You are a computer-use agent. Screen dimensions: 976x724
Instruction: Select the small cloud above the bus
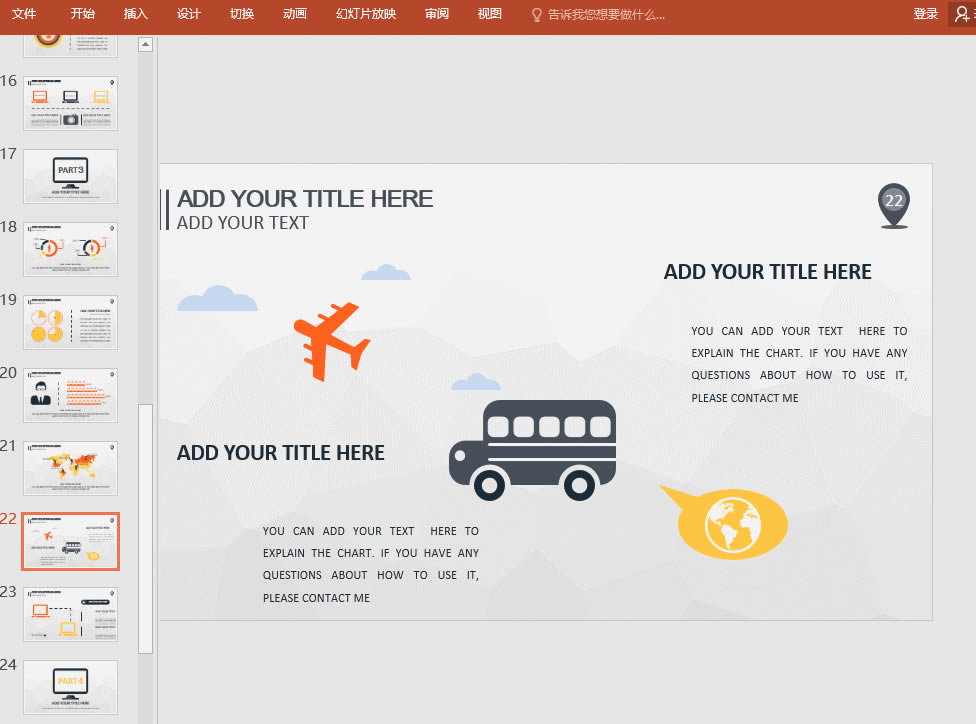point(476,382)
